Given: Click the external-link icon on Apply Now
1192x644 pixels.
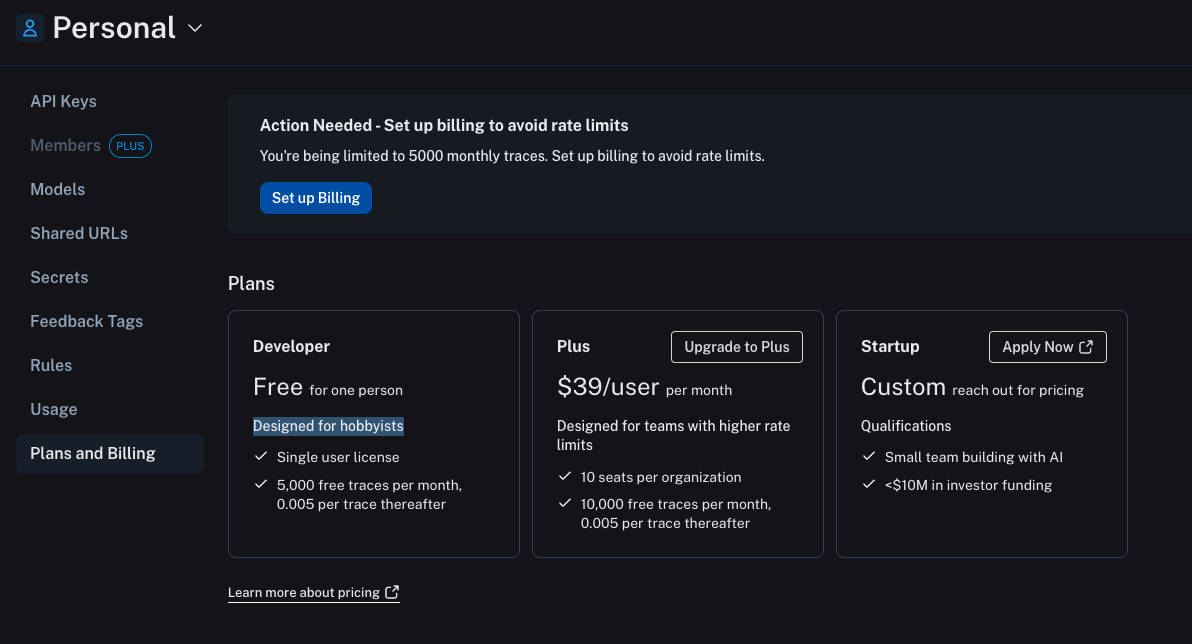Looking at the screenshot, I should coord(1086,347).
